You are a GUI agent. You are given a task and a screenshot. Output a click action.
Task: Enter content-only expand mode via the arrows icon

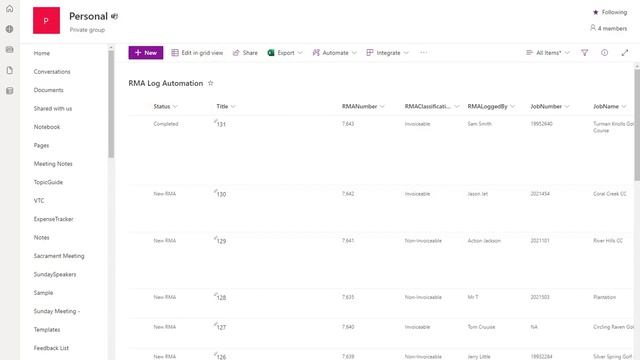(624, 53)
